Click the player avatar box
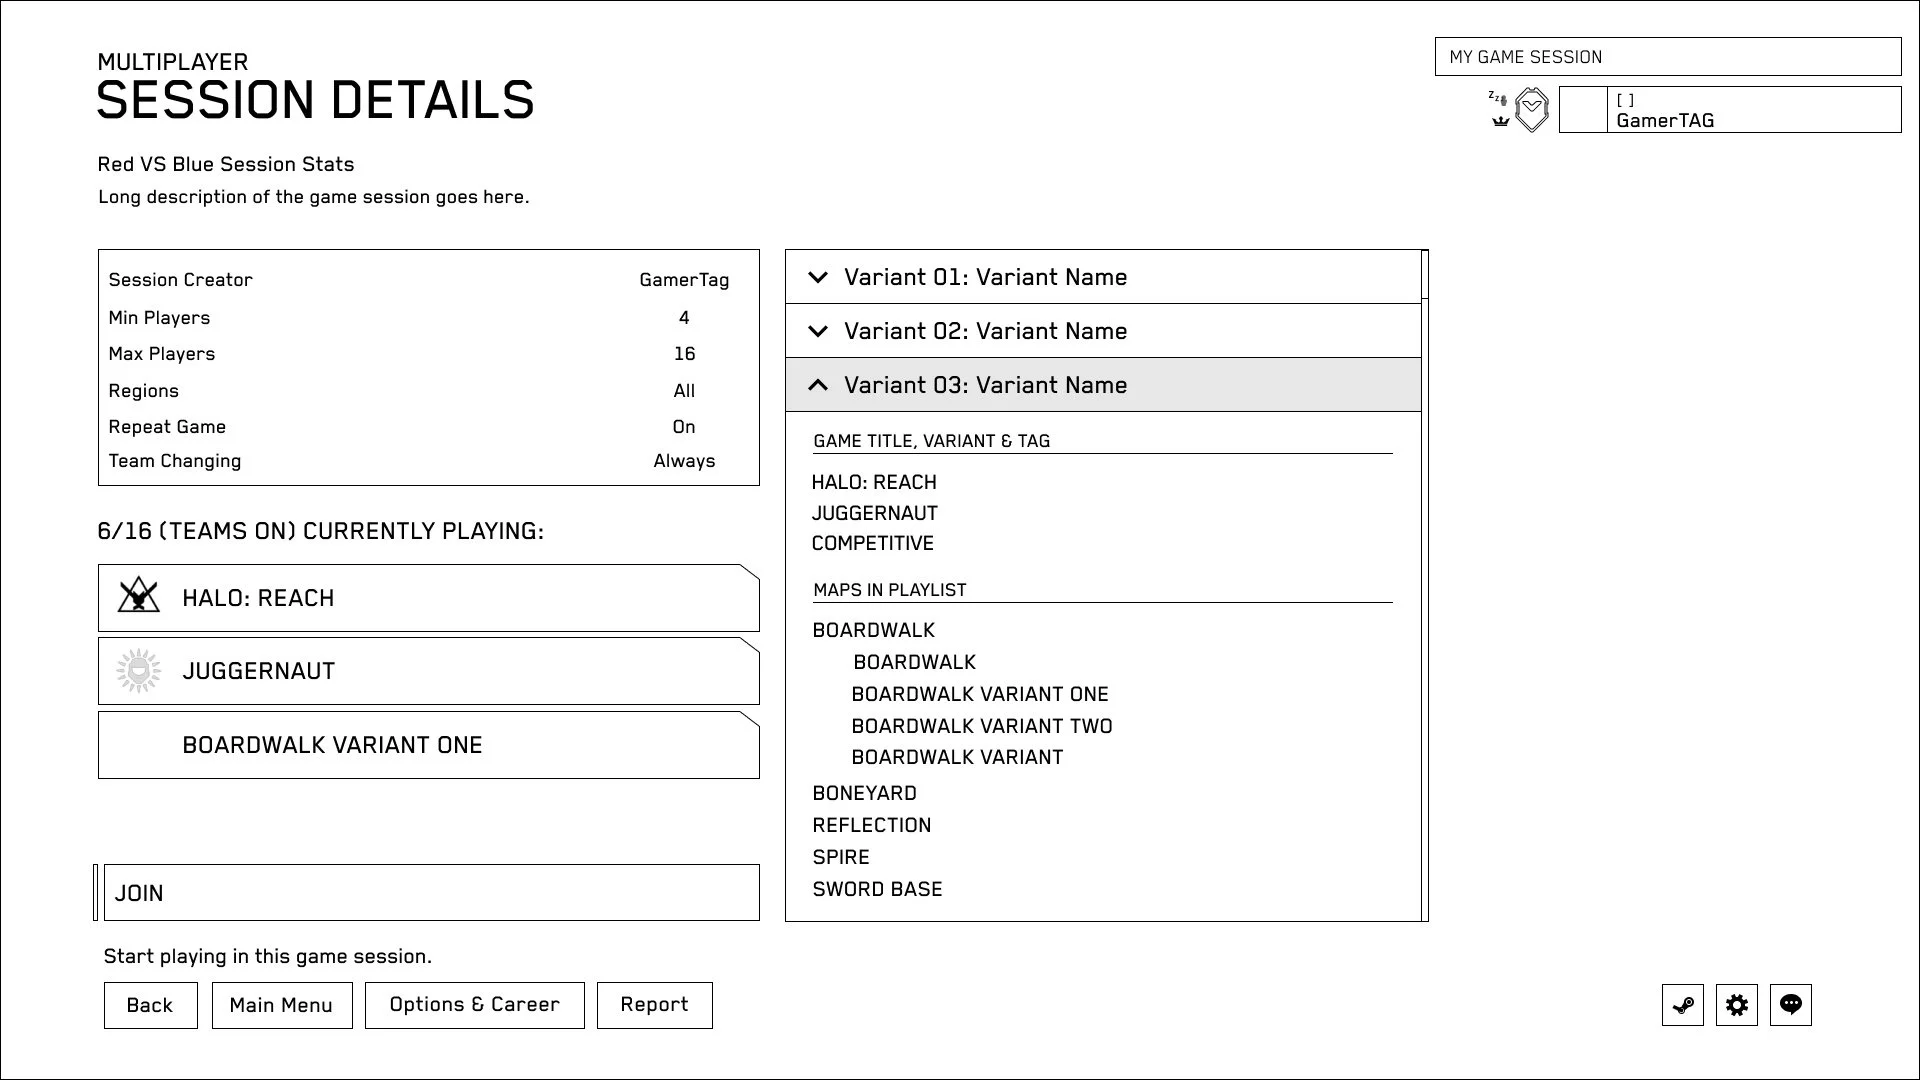Image resolution: width=1920 pixels, height=1080 pixels. 1584,110
